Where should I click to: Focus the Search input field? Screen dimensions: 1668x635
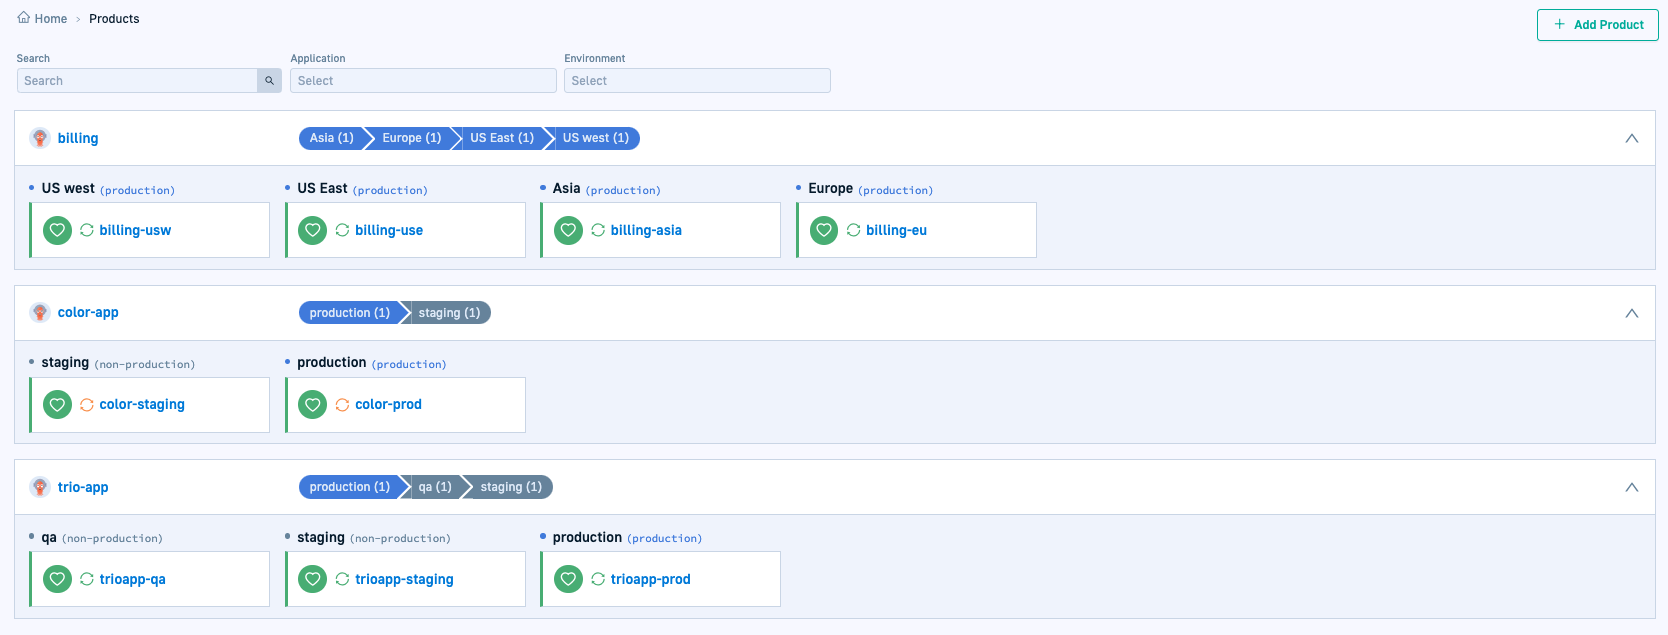tap(137, 81)
